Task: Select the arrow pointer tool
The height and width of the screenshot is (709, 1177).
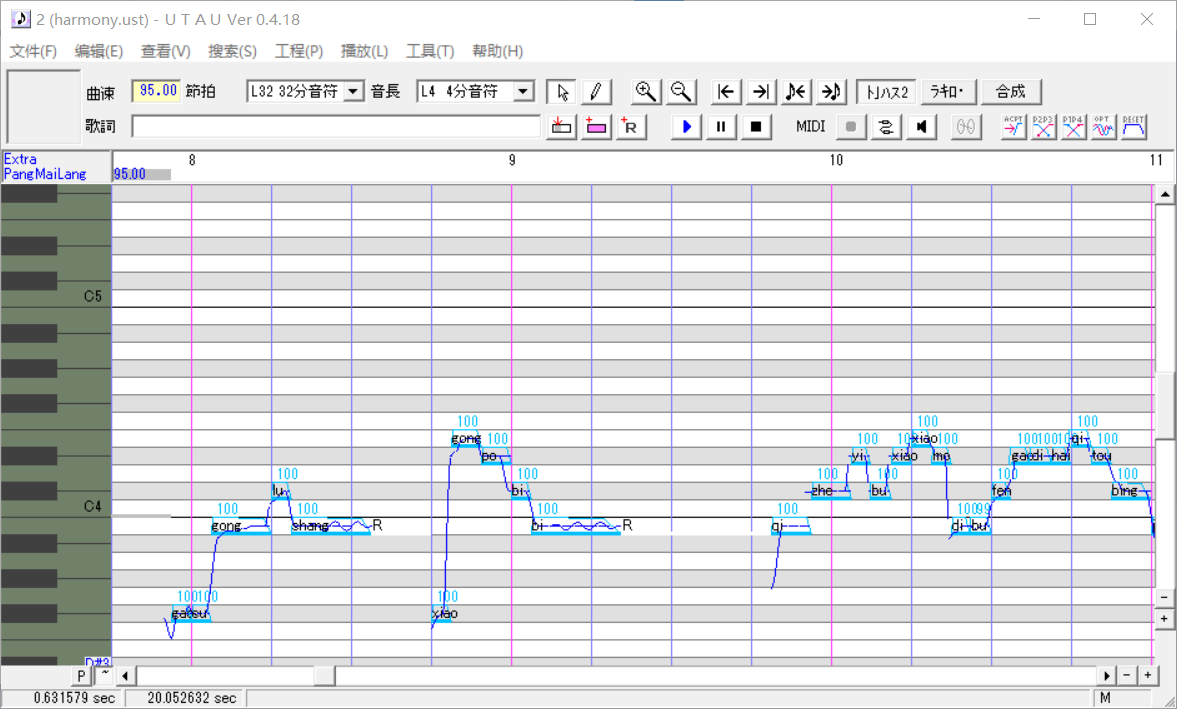Action: pos(561,92)
